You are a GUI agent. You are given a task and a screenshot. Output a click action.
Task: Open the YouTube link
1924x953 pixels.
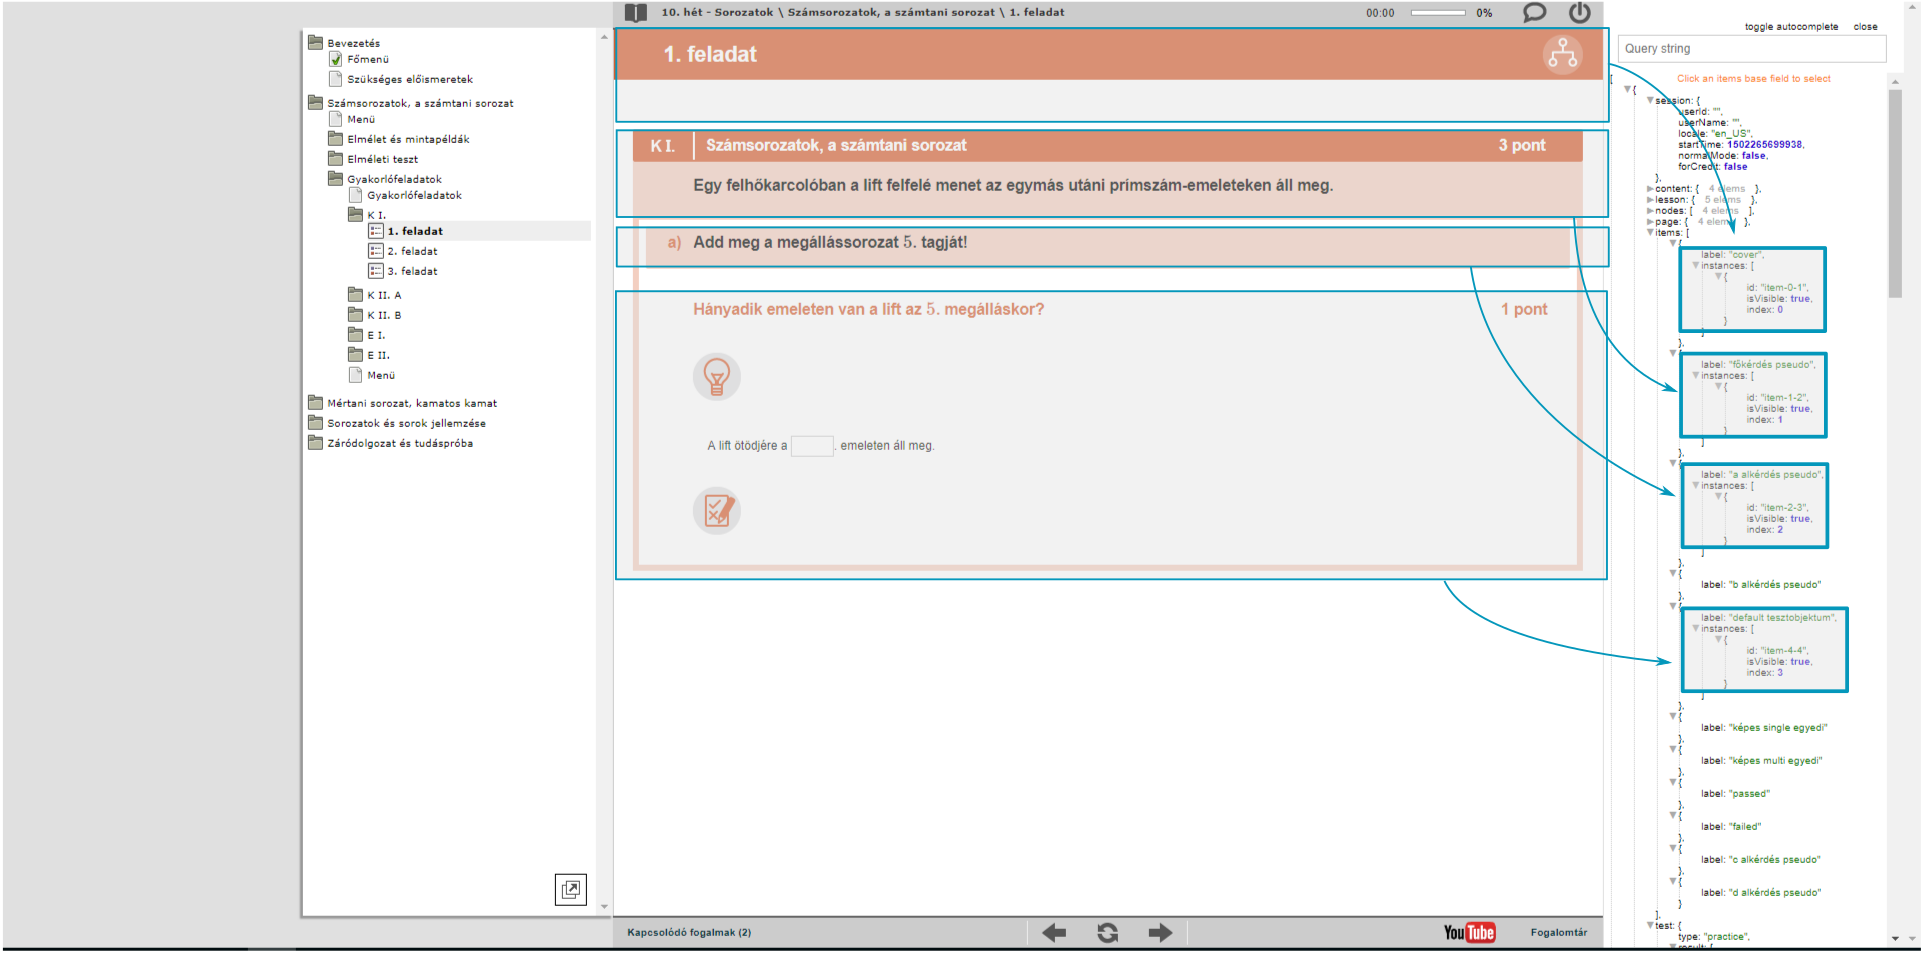pos(1468,933)
